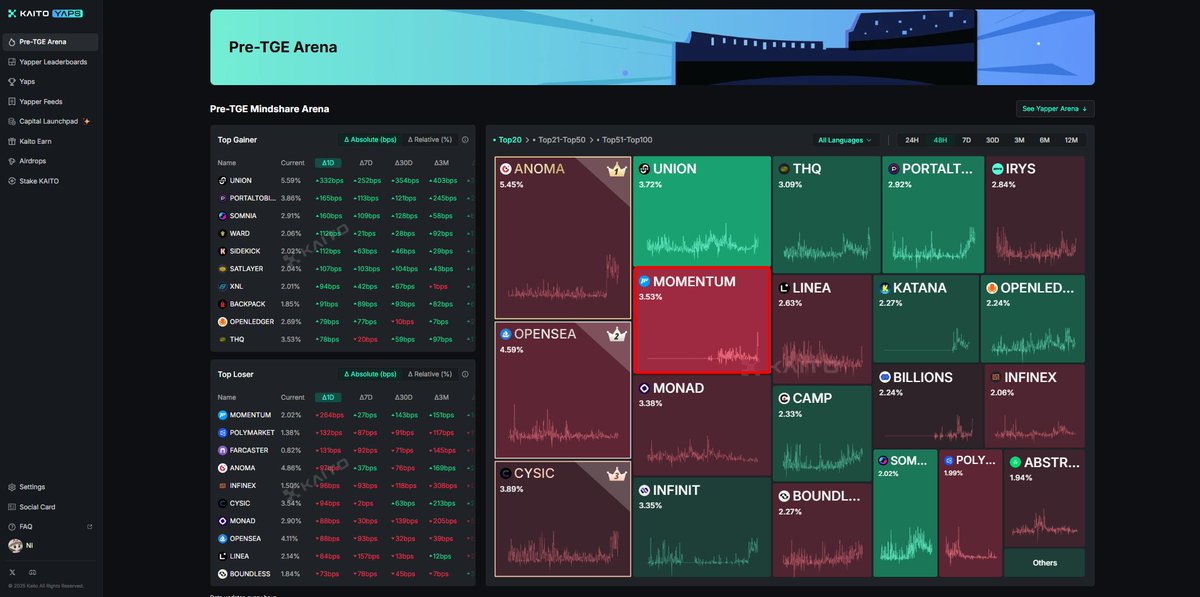Set treemap time range to 7D
The height and width of the screenshot is (597, 1200).
point(966,140)
